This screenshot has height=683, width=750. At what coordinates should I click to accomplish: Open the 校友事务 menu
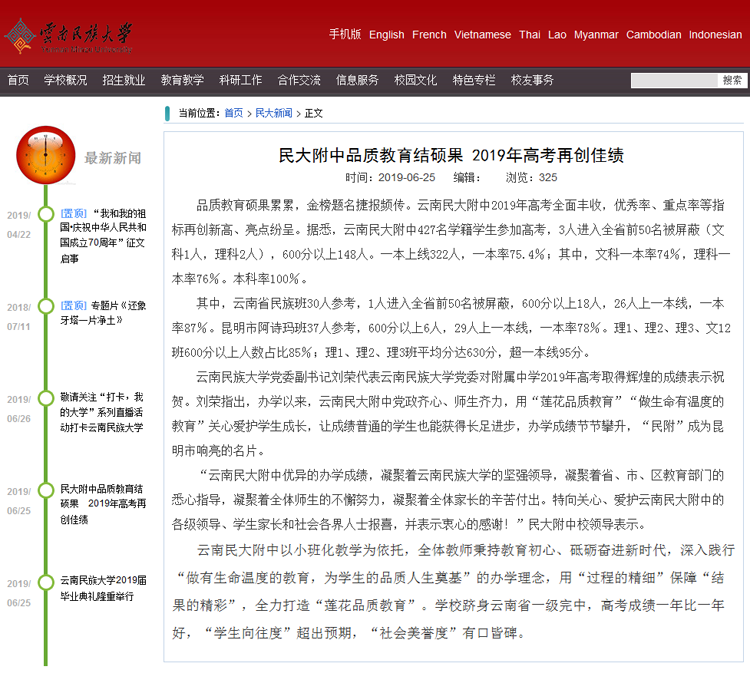532,80
